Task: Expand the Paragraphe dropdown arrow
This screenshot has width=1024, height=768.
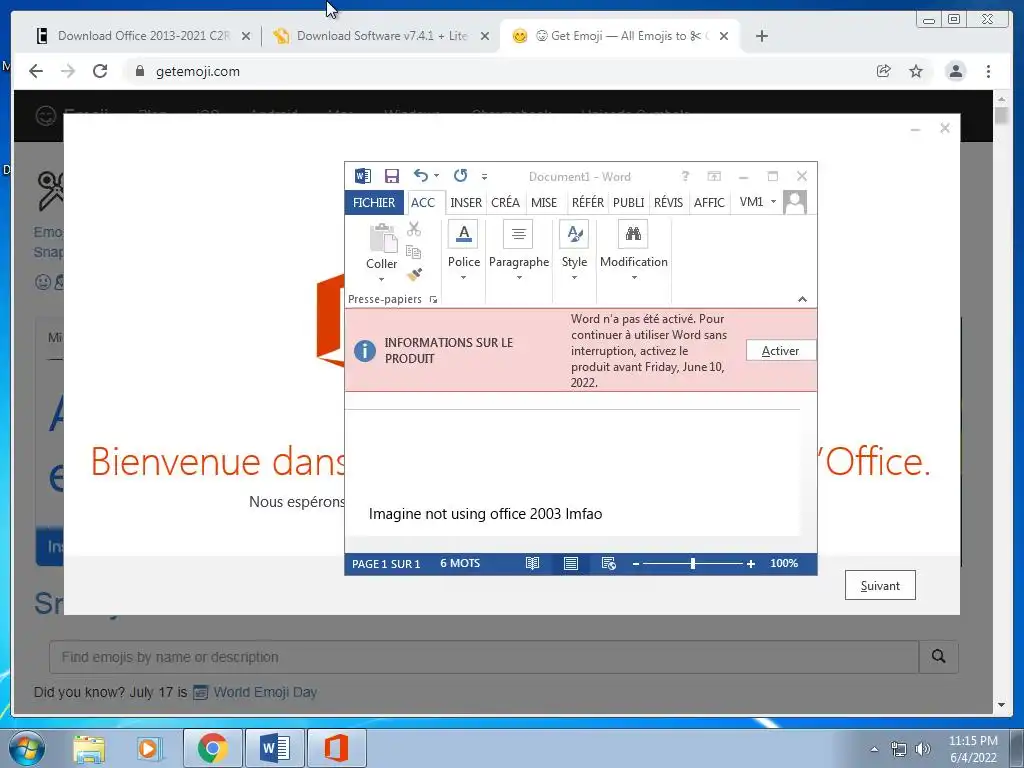Action: [x=519, y=278]
